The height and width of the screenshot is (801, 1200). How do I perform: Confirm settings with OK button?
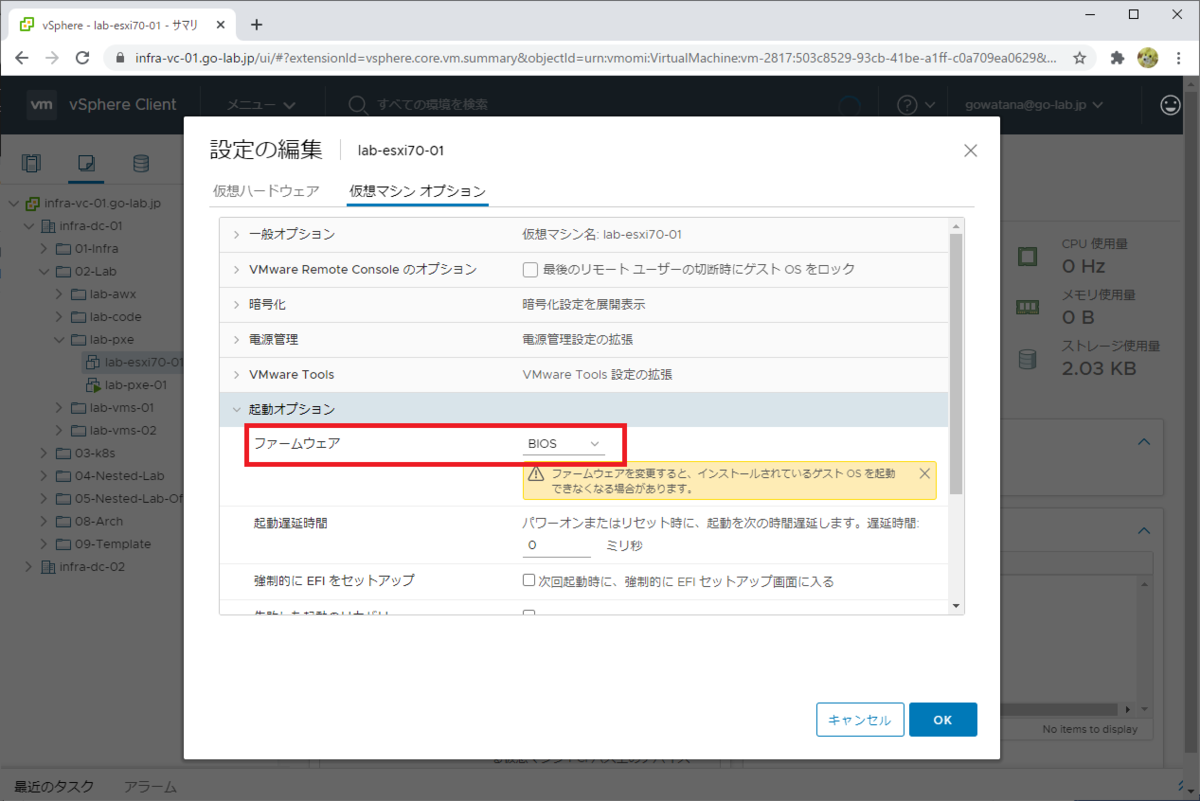tap(943, 720)
